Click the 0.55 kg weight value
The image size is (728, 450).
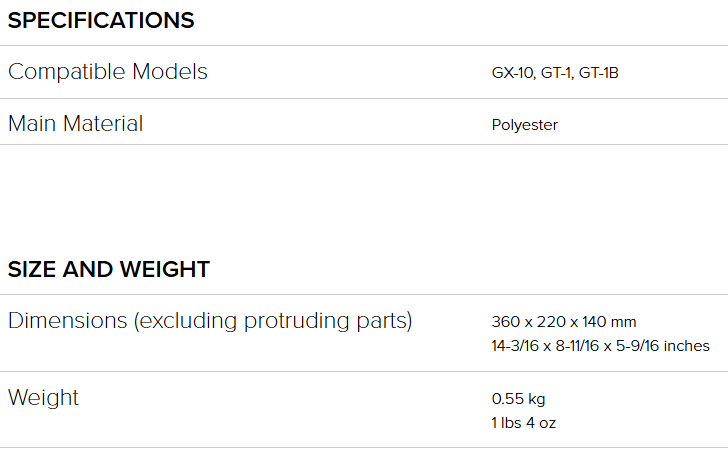tap(519, 398)
